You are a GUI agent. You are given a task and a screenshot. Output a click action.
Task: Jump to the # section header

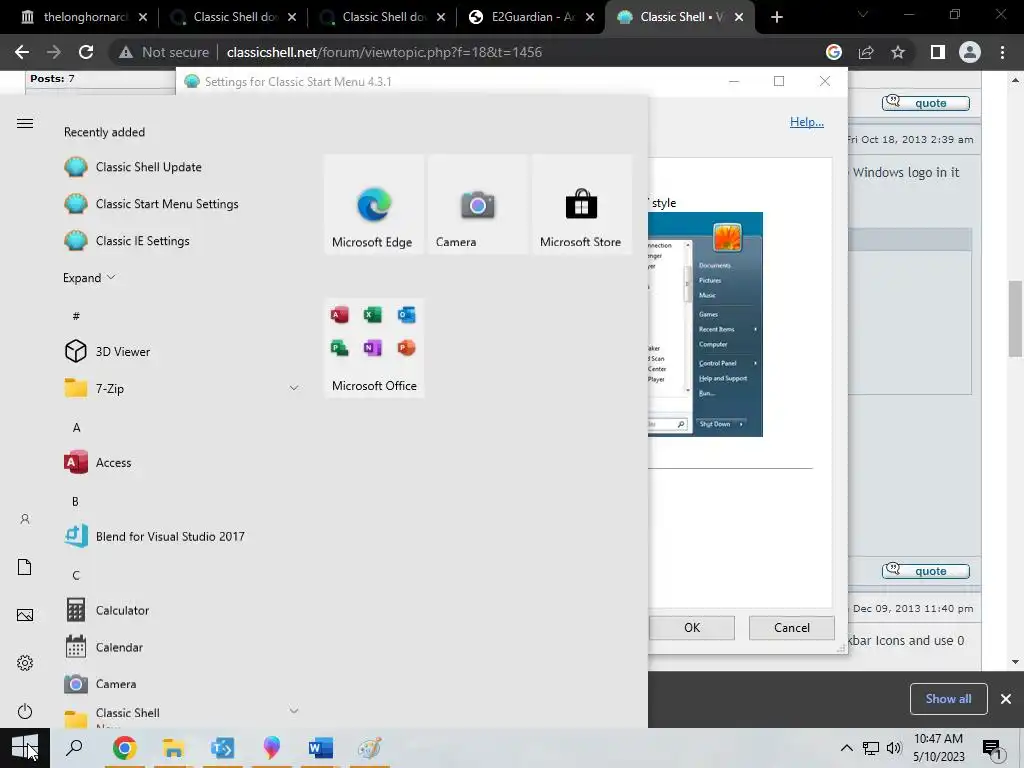click(76, 316)
